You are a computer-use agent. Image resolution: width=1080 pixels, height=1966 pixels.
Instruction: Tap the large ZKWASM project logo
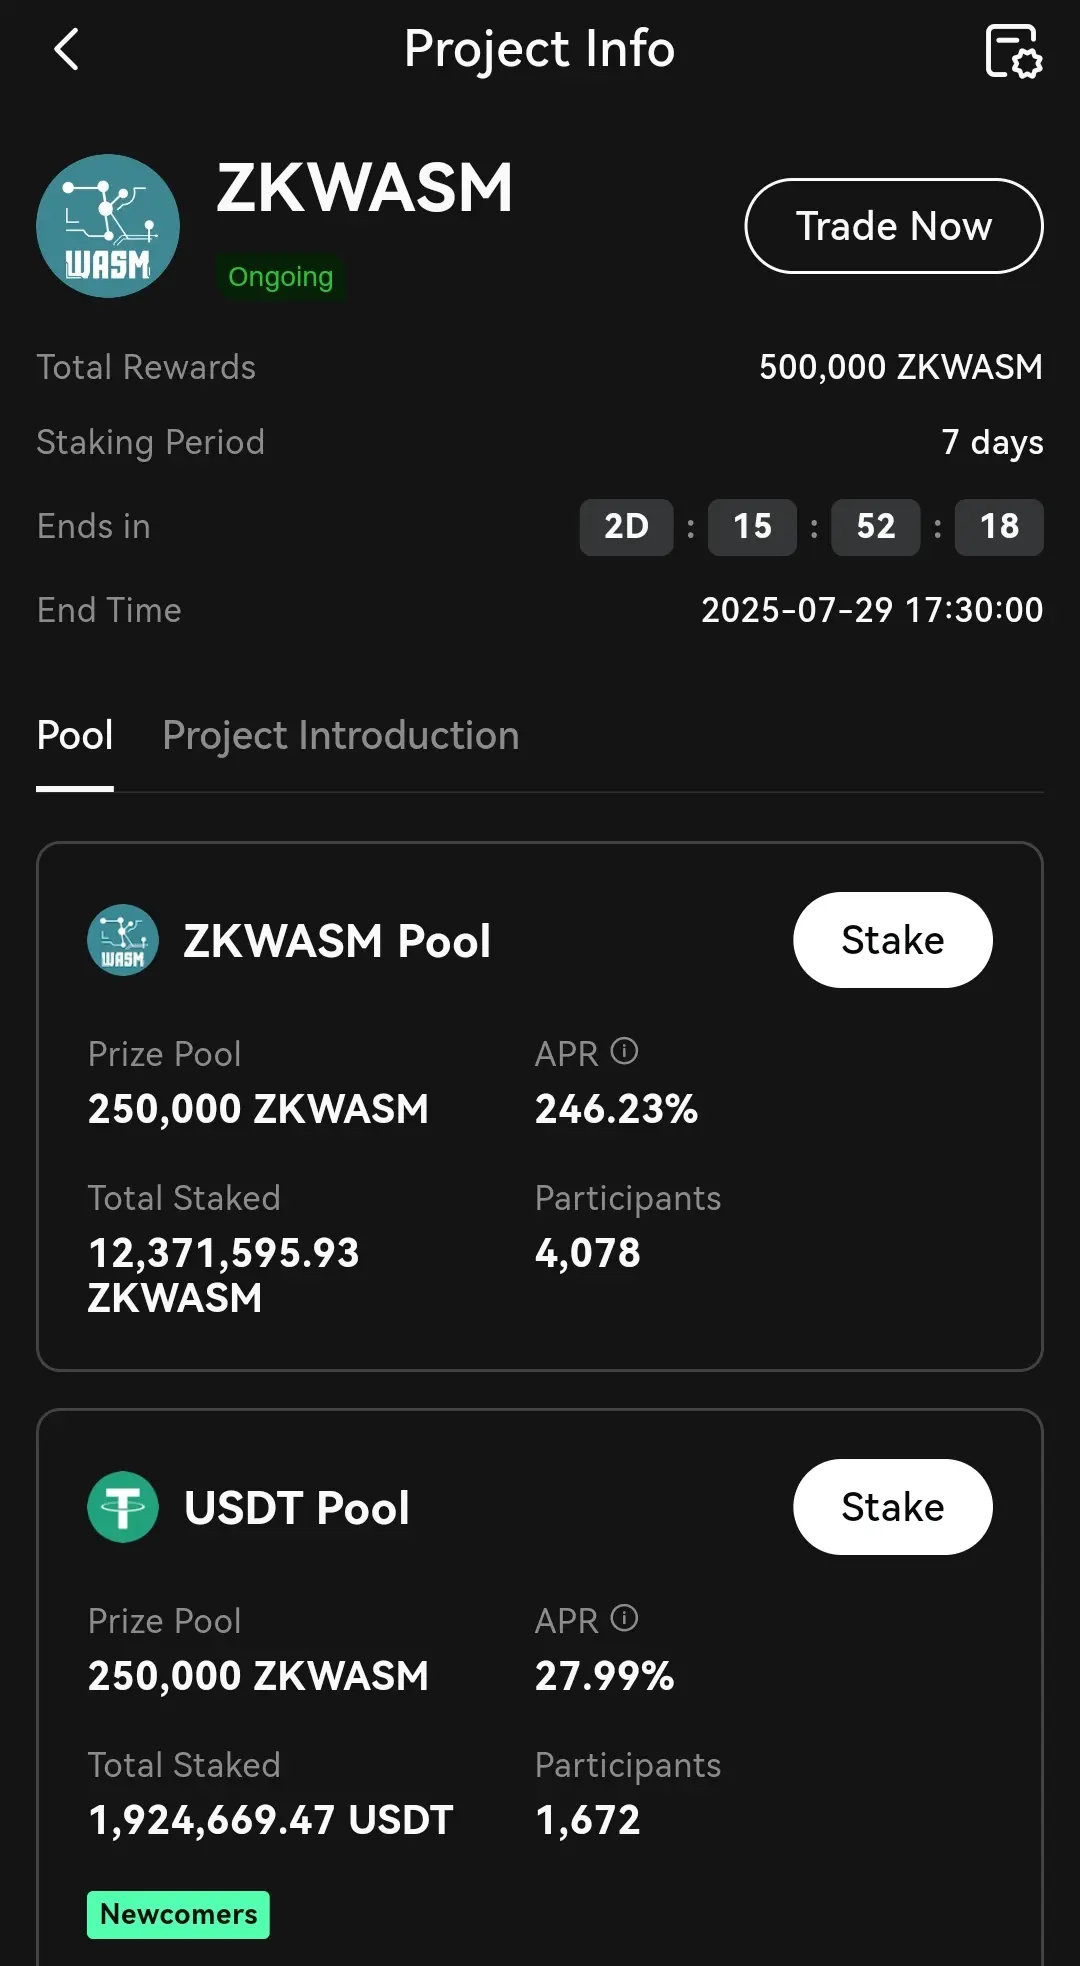pos(108,226)
